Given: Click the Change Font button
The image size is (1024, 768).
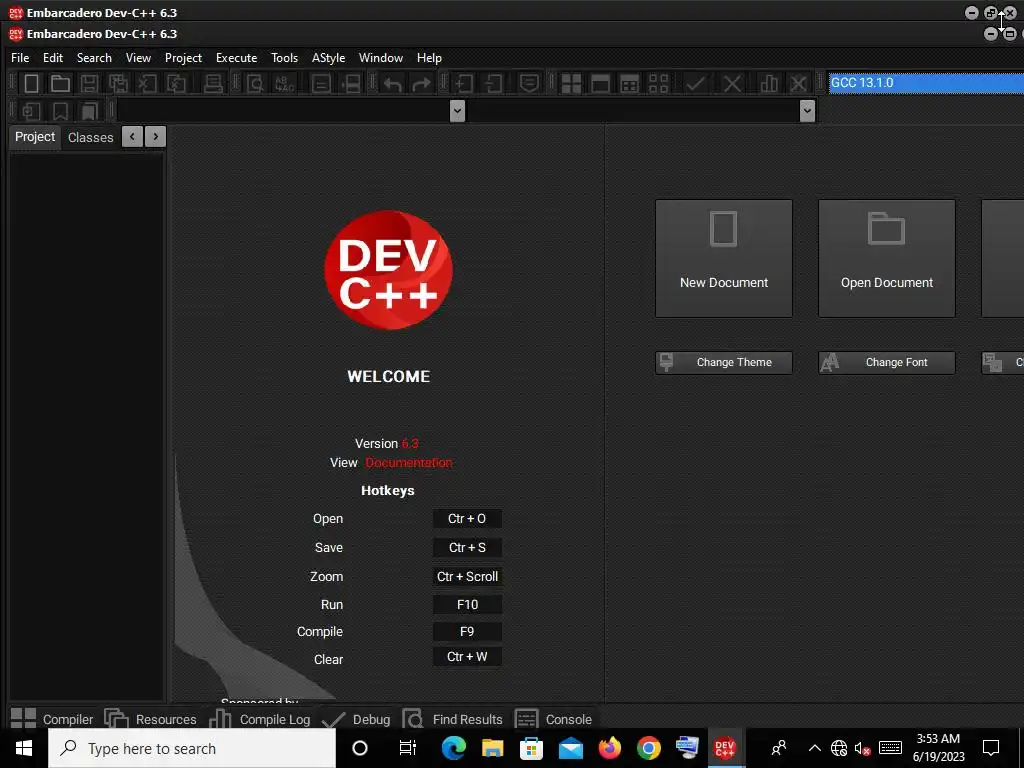Looking at the screenshot, I should coord(887,362).
